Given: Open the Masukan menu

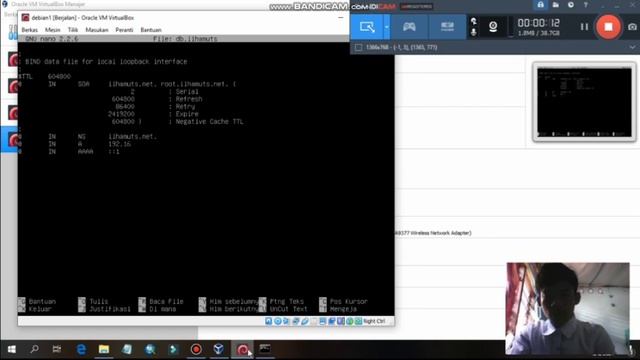Looking at the screenshot, I should [x=97, y=30].
